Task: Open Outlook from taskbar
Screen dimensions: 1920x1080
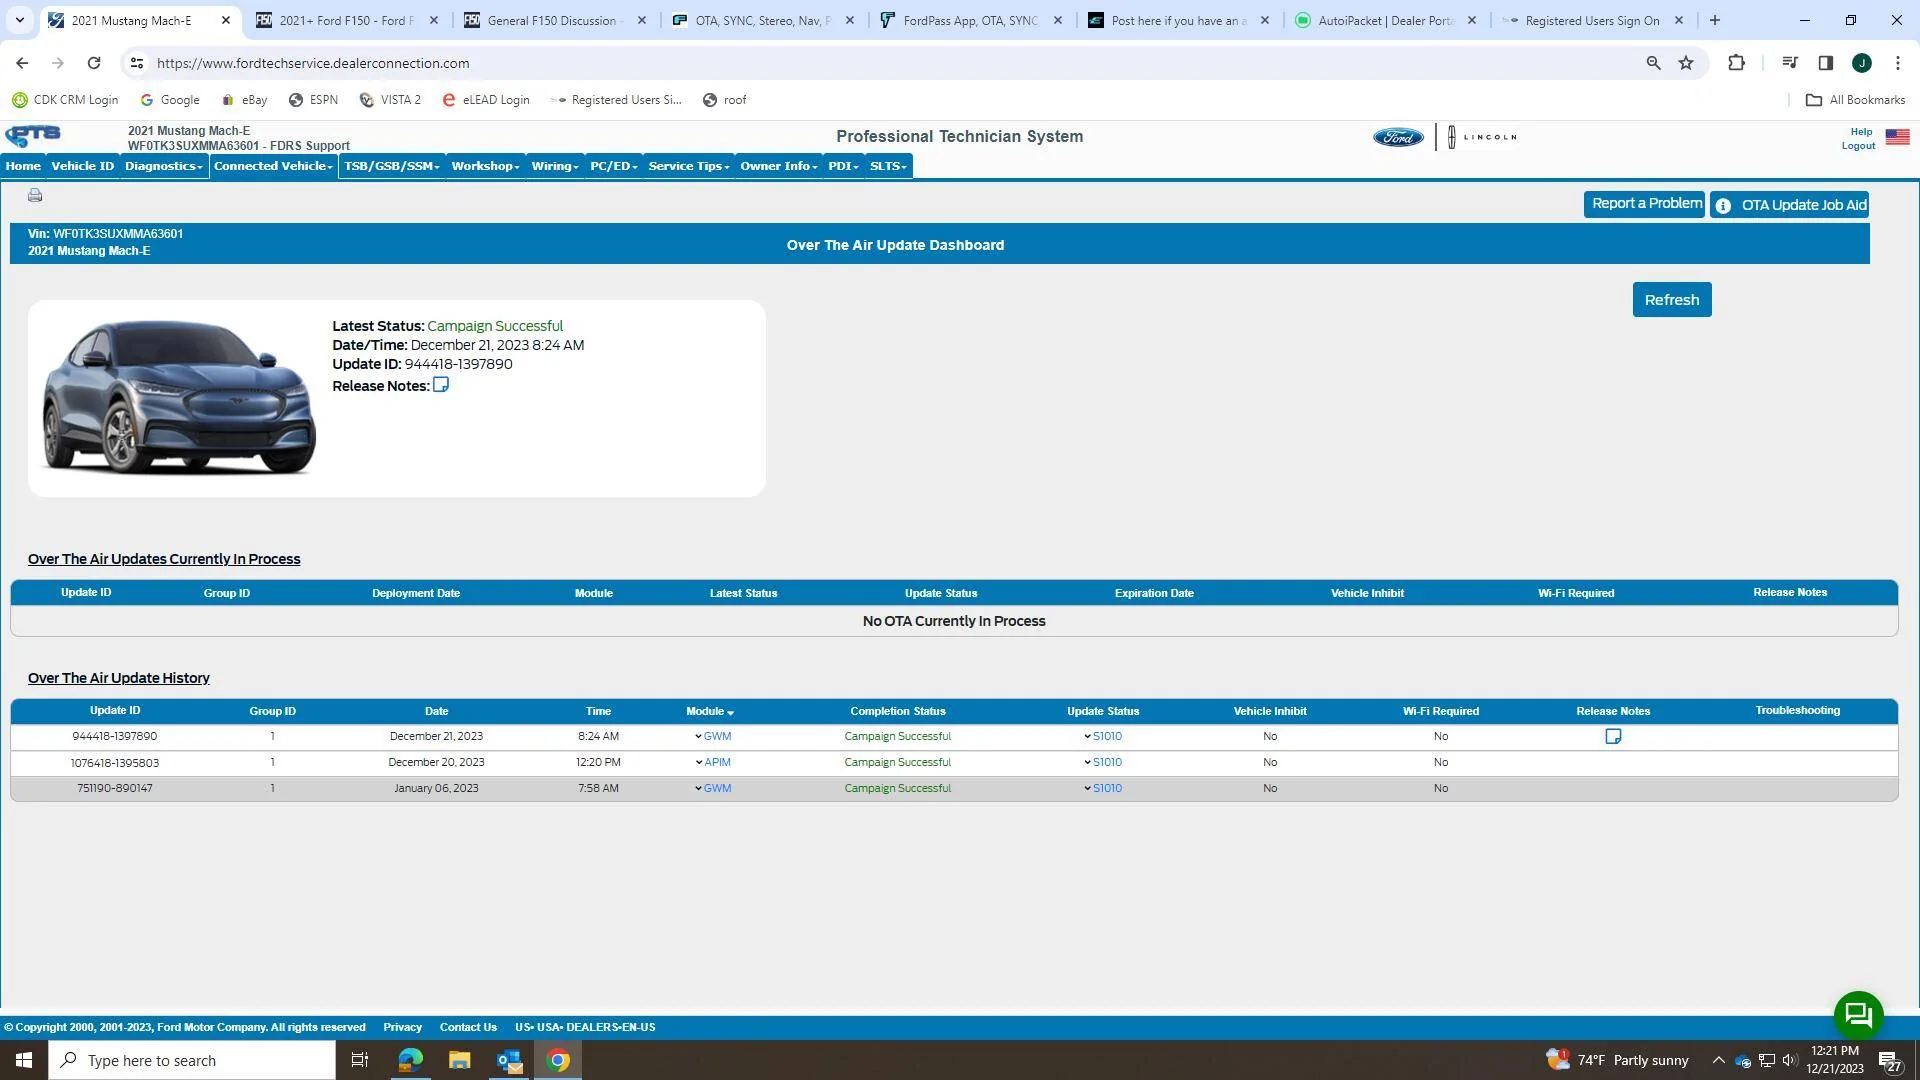Action: [509, 1060]
